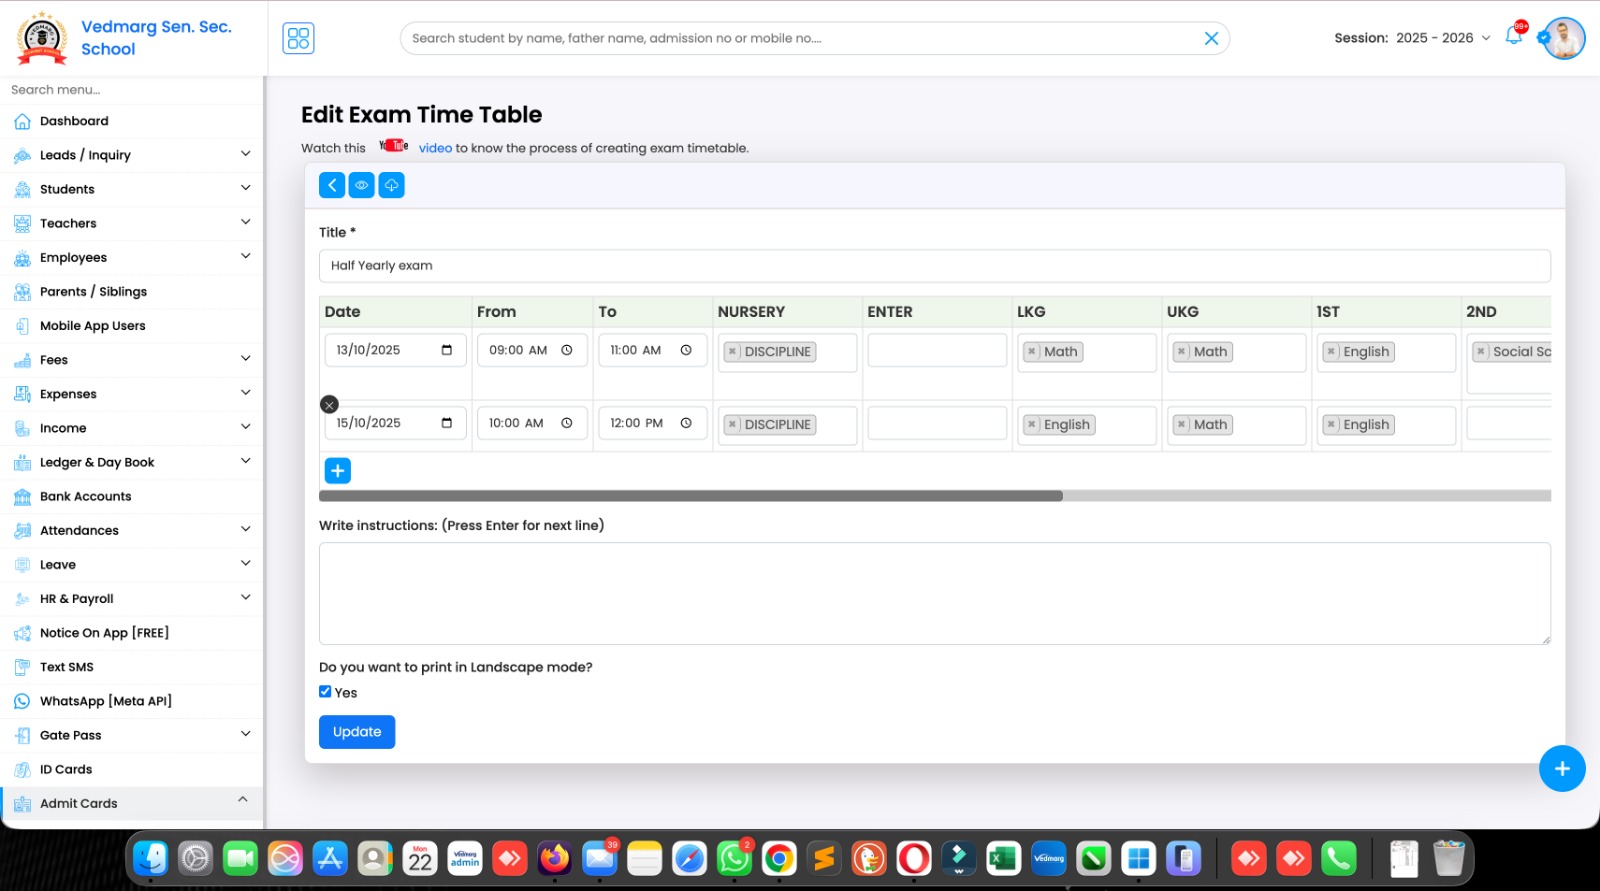Focus the Search menu field
Screen dimensions: 1600x891
coord(132,90)
